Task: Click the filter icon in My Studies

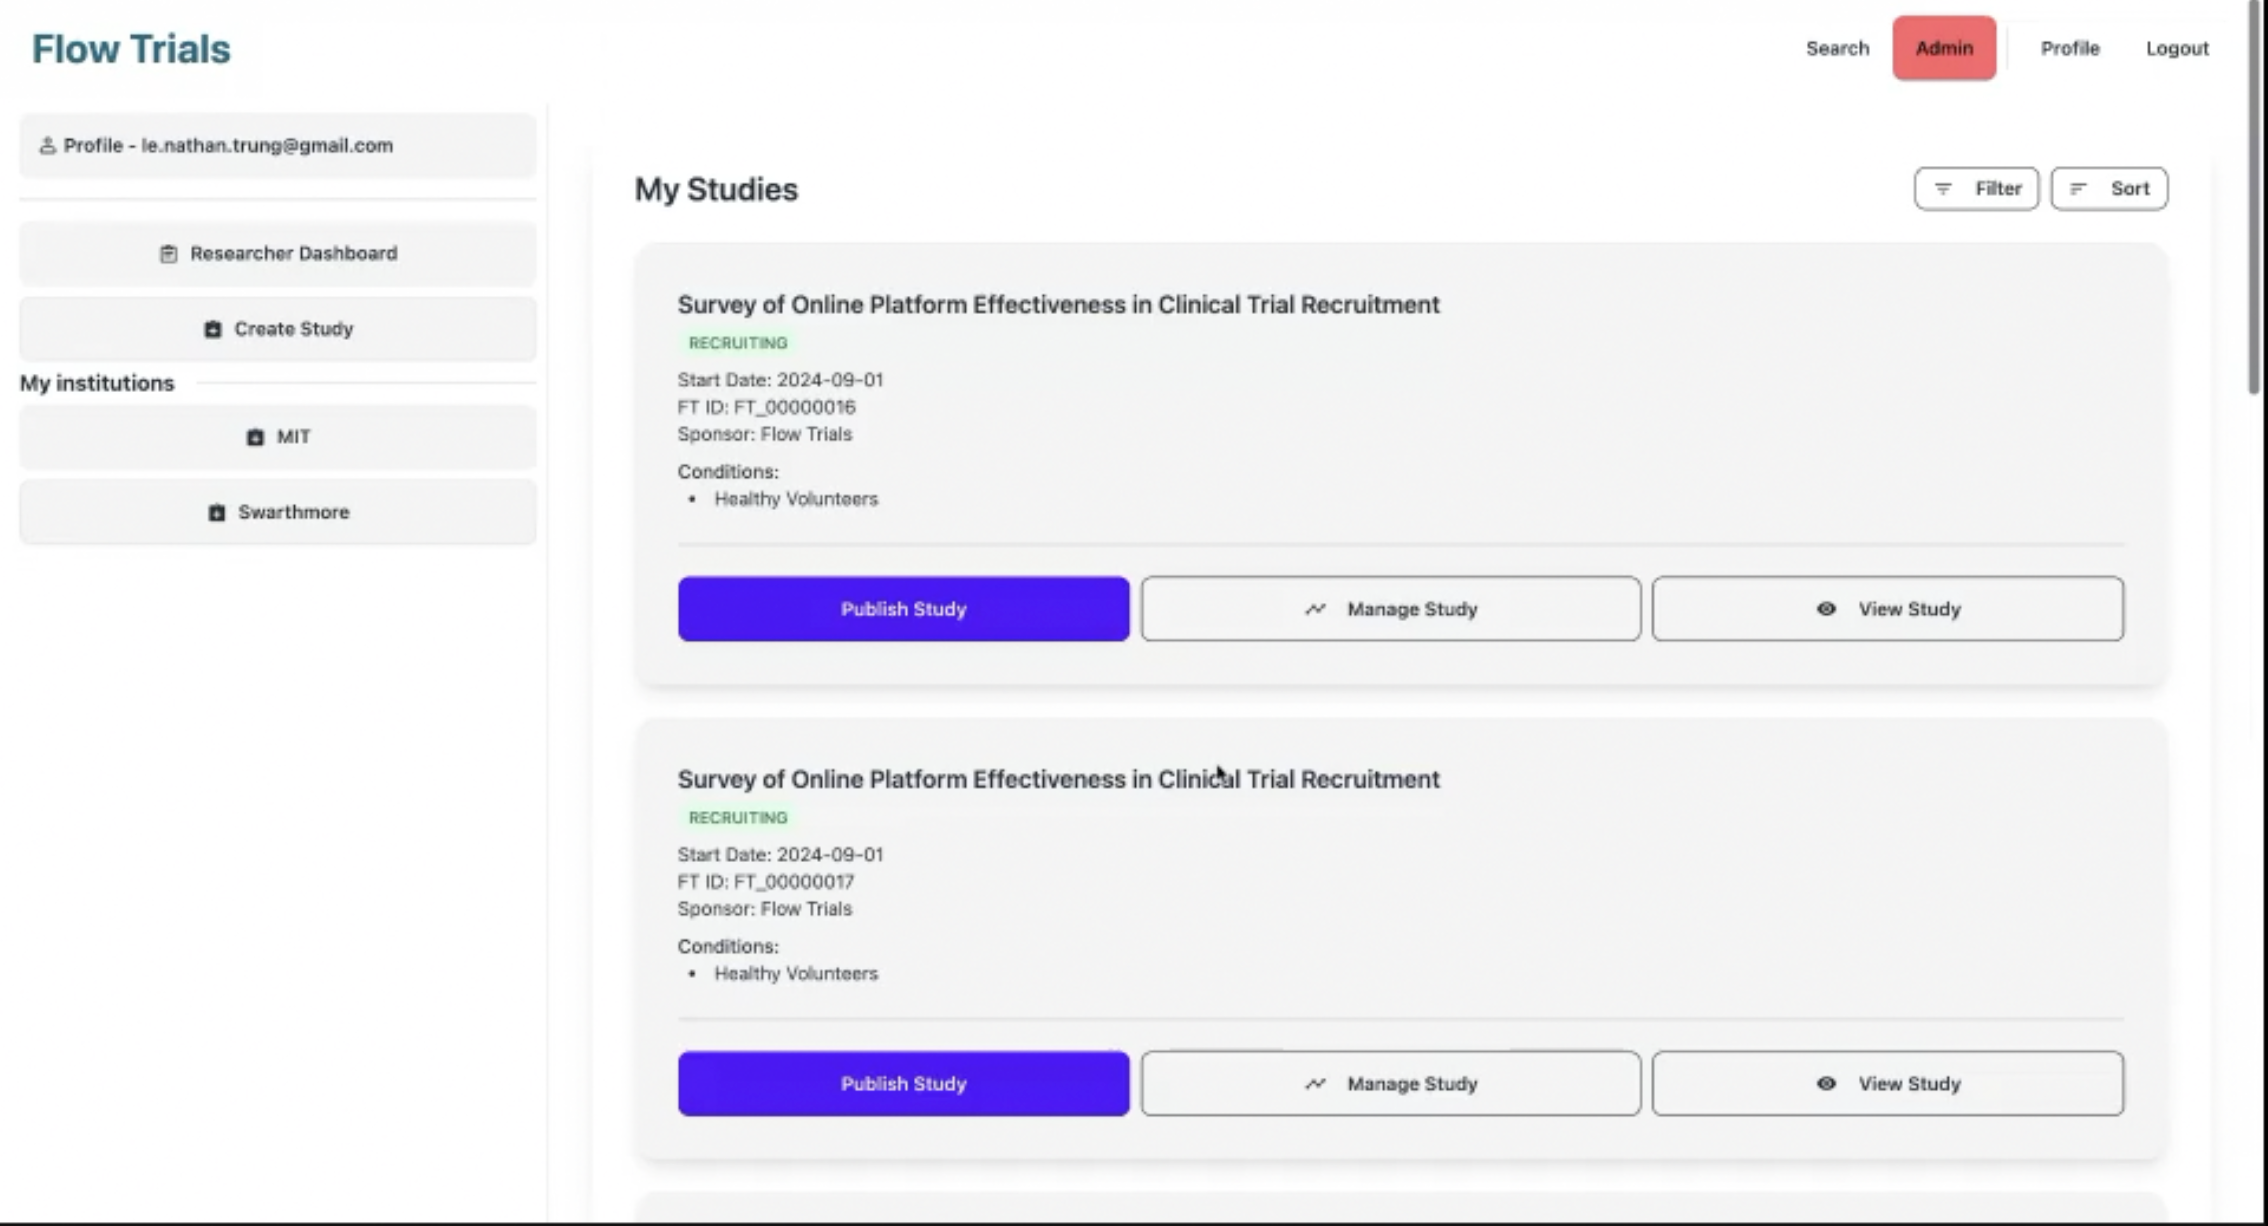Action: tap(1943, 189)
